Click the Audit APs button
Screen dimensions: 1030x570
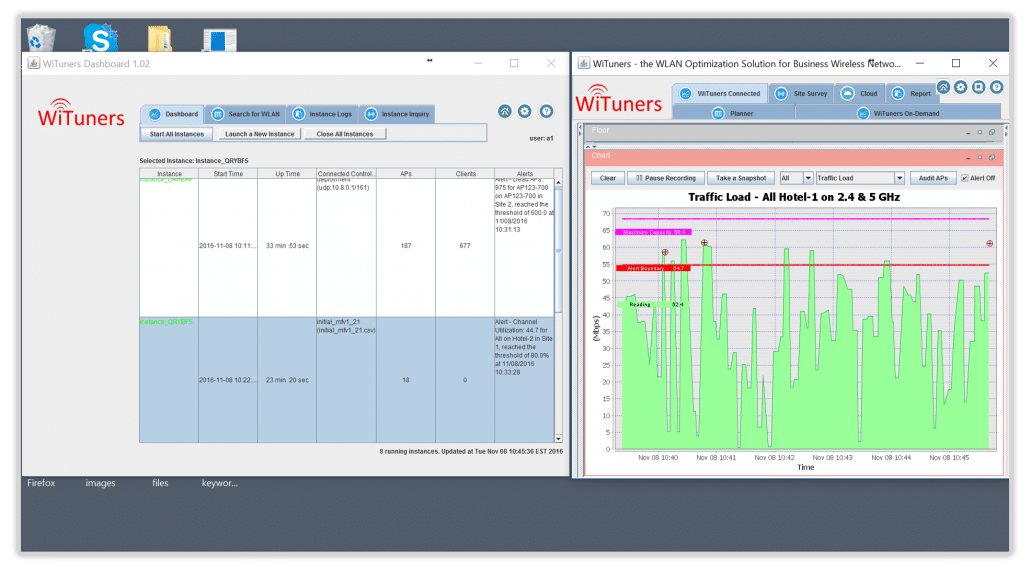point(933,178)
